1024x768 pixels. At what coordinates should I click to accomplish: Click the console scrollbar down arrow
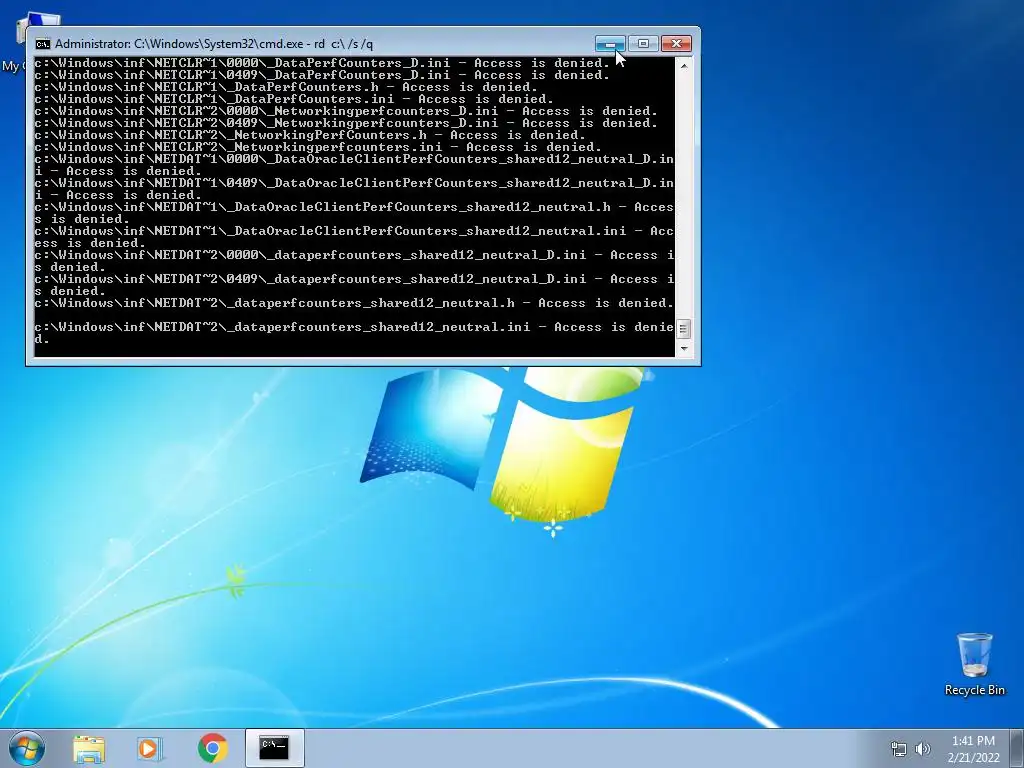(683, 349)
